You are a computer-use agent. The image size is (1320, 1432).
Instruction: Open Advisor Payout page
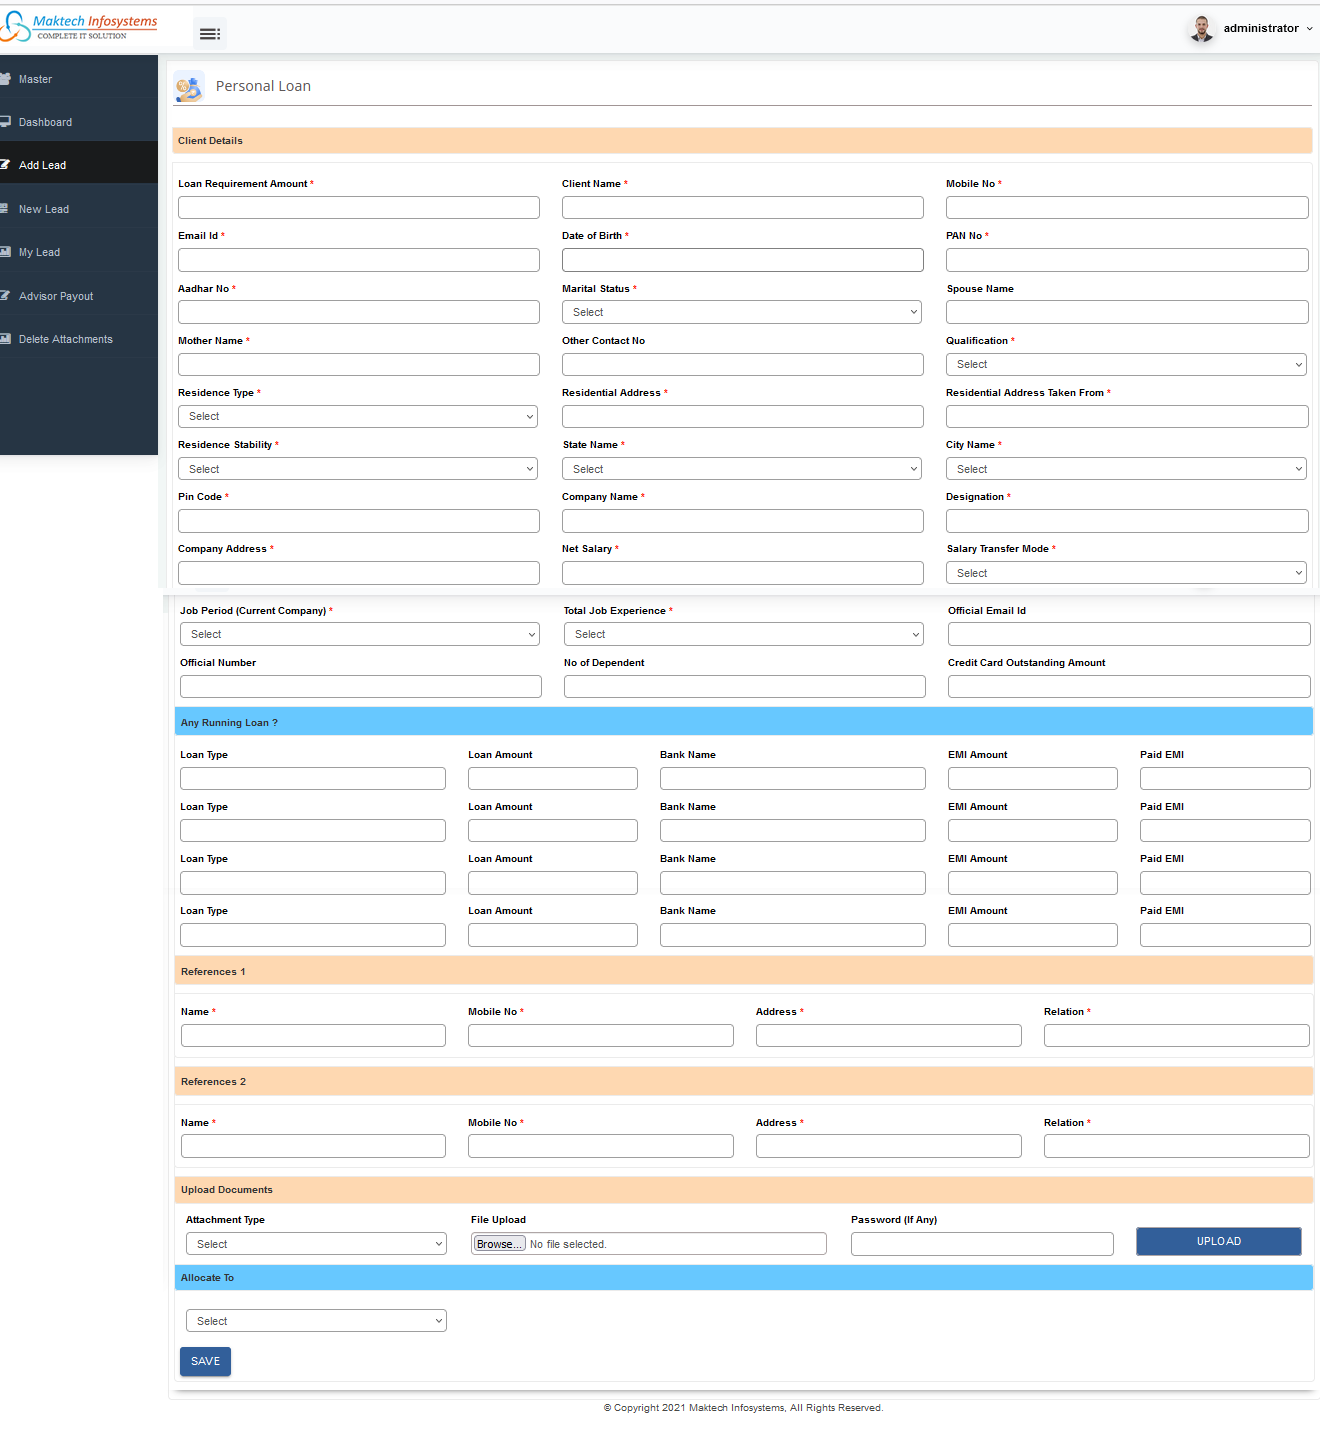tap(56, 296)
